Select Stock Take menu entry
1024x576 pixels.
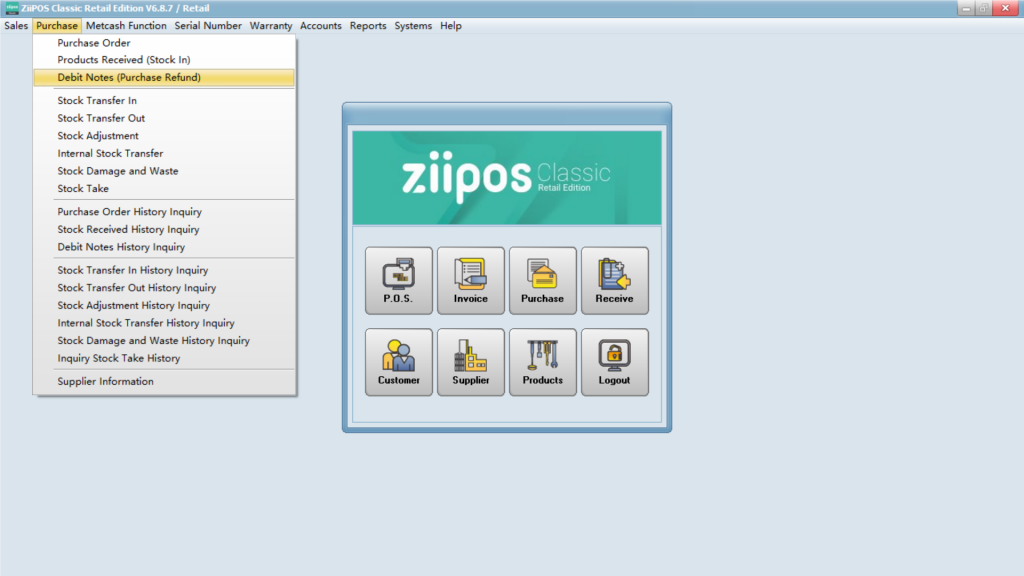point(83,188)
